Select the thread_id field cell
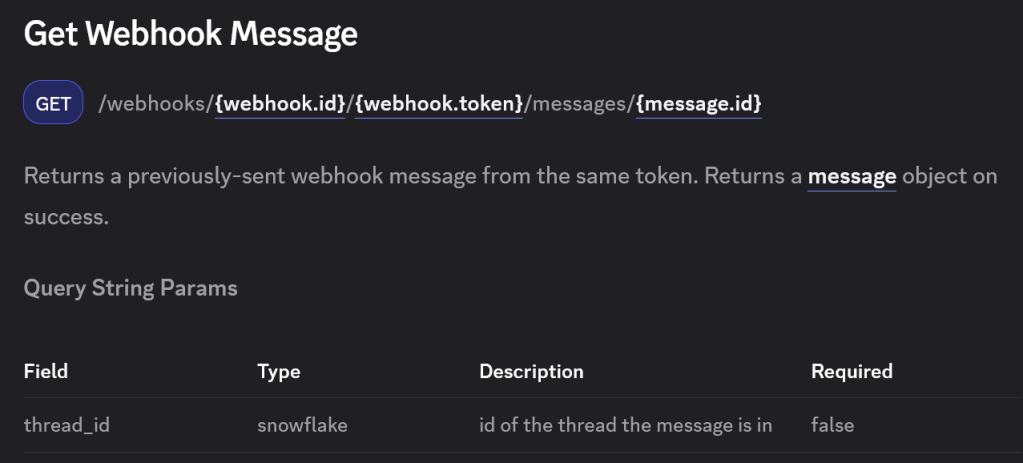This screenshot has height=463, width=1023. pyautogui.click(x=66, y=425)
